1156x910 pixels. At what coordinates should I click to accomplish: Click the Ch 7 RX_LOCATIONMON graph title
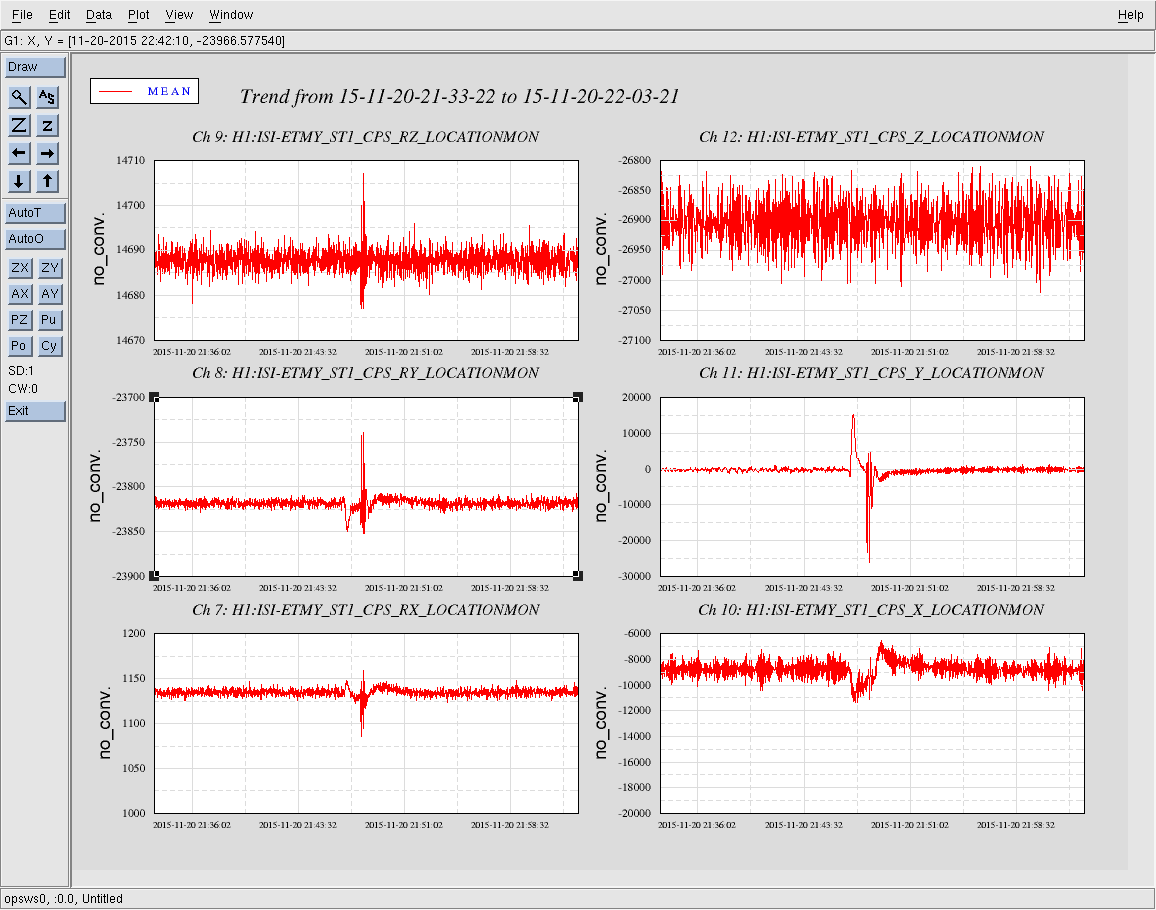click(366, 609)
